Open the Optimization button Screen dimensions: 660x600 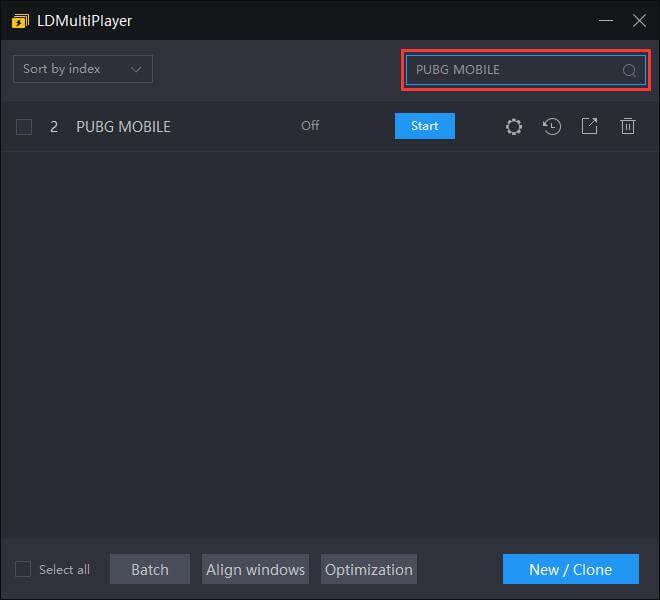369,569
